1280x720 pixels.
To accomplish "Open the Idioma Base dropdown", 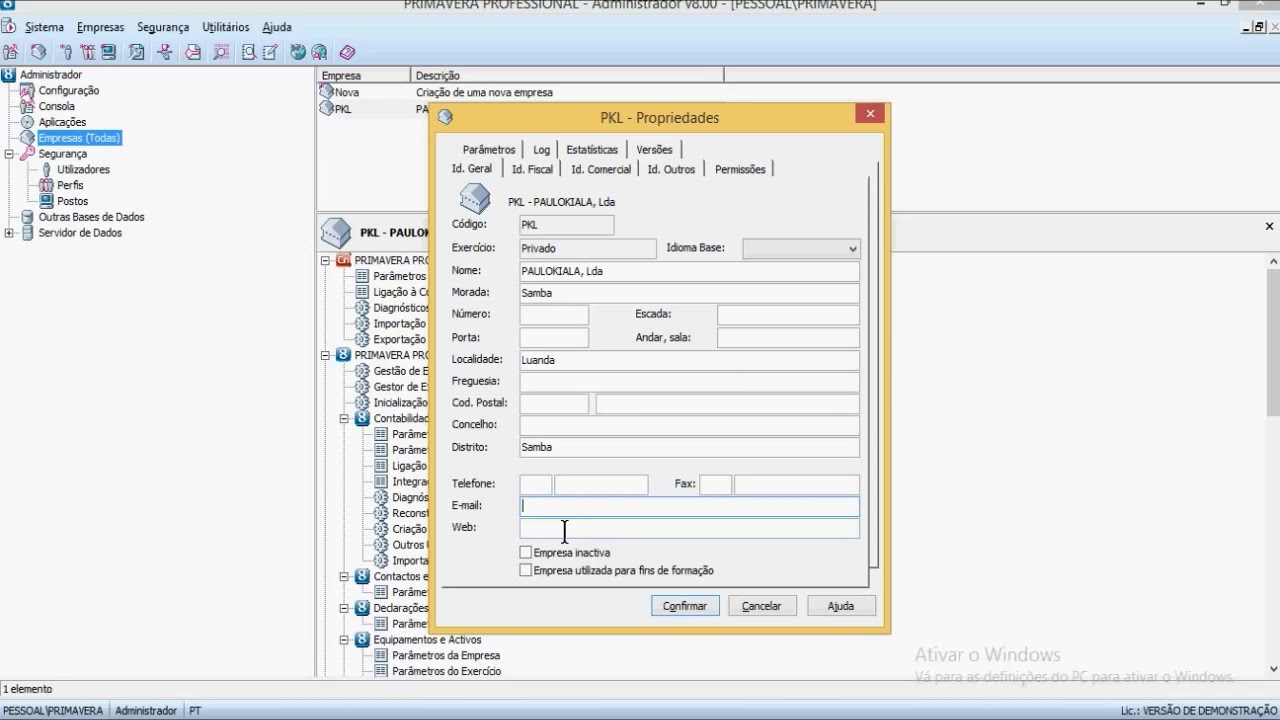I will pyautogui.click(x=852, y=249).
